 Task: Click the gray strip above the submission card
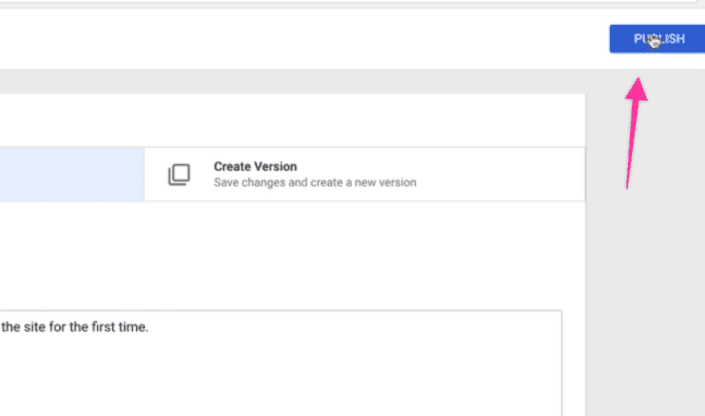click(292, 81)
